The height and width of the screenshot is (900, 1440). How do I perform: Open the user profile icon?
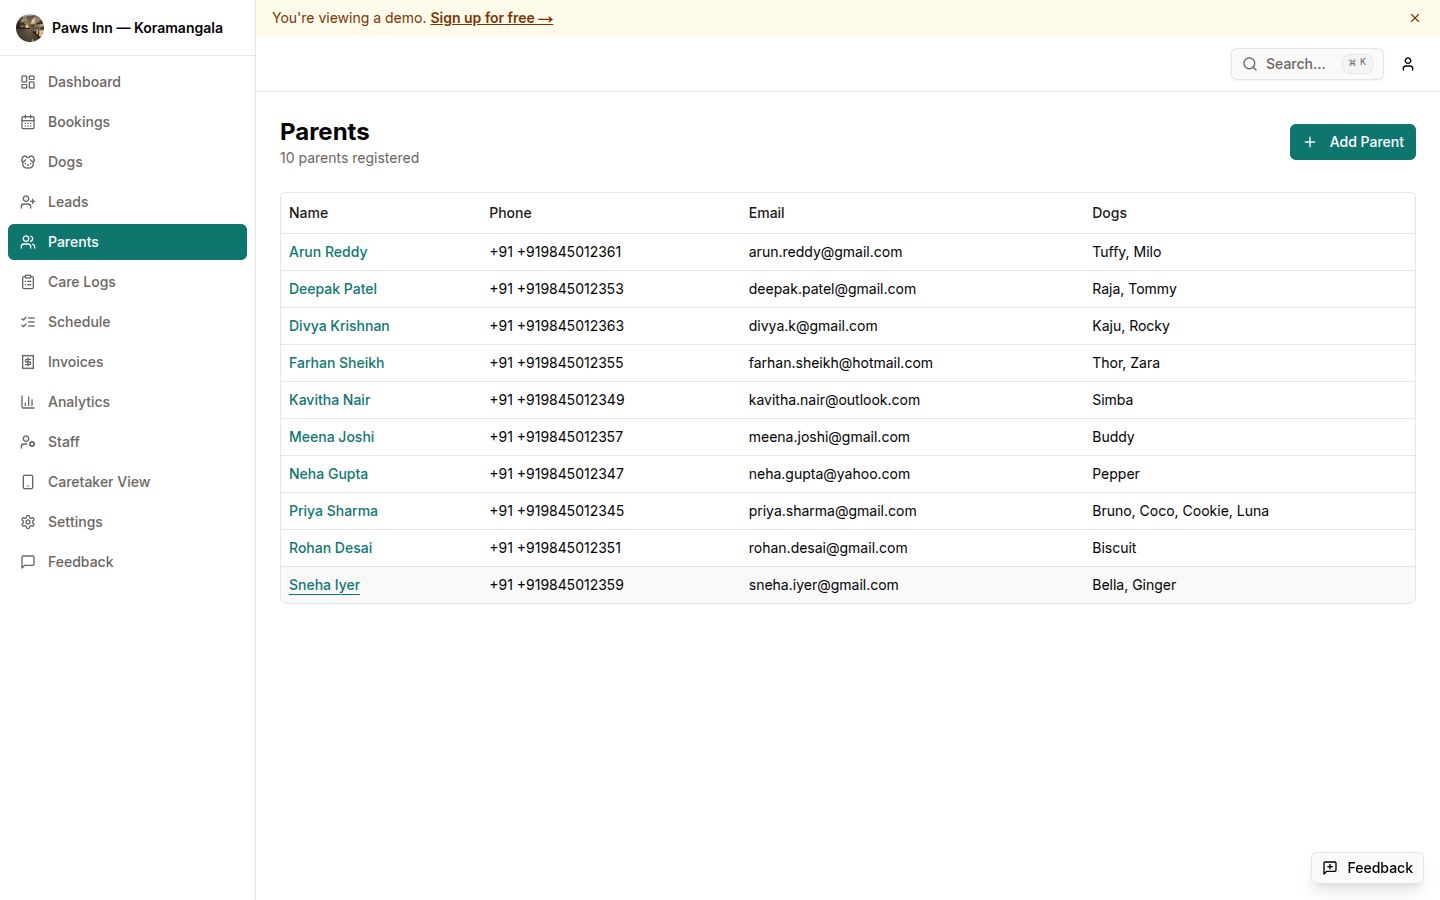pyautogui.click(x=1408, y=64)
